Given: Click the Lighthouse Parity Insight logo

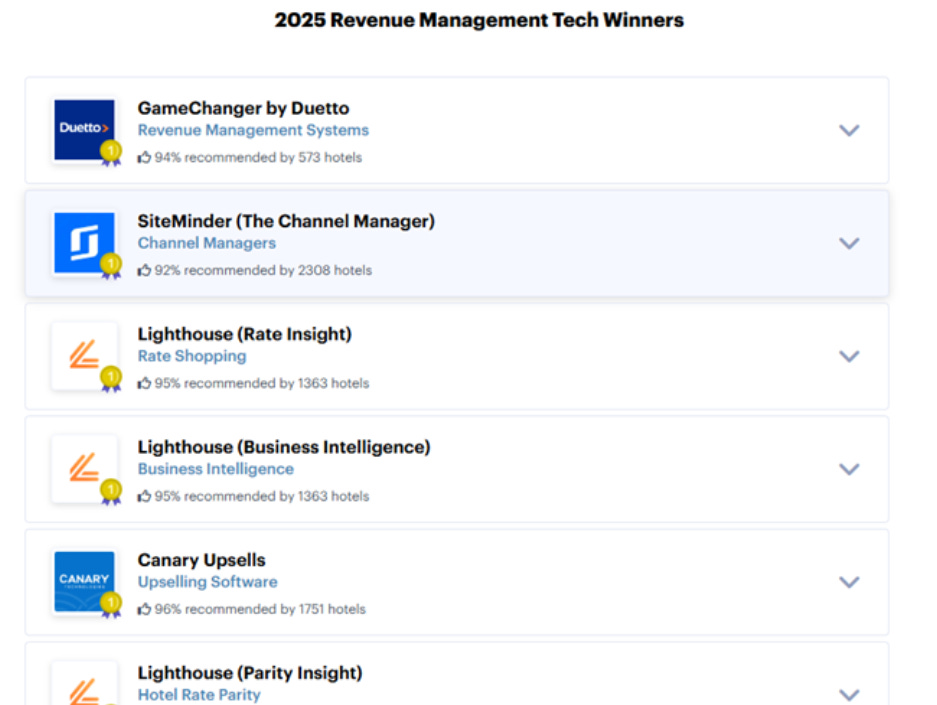Looking at the screenshot, I should 84,685.
